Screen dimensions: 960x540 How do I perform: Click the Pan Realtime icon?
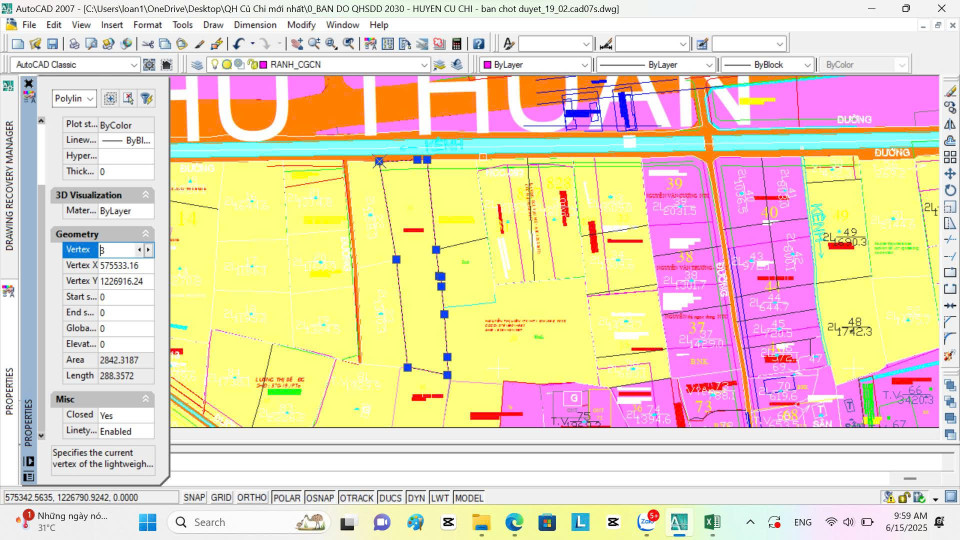297,44
